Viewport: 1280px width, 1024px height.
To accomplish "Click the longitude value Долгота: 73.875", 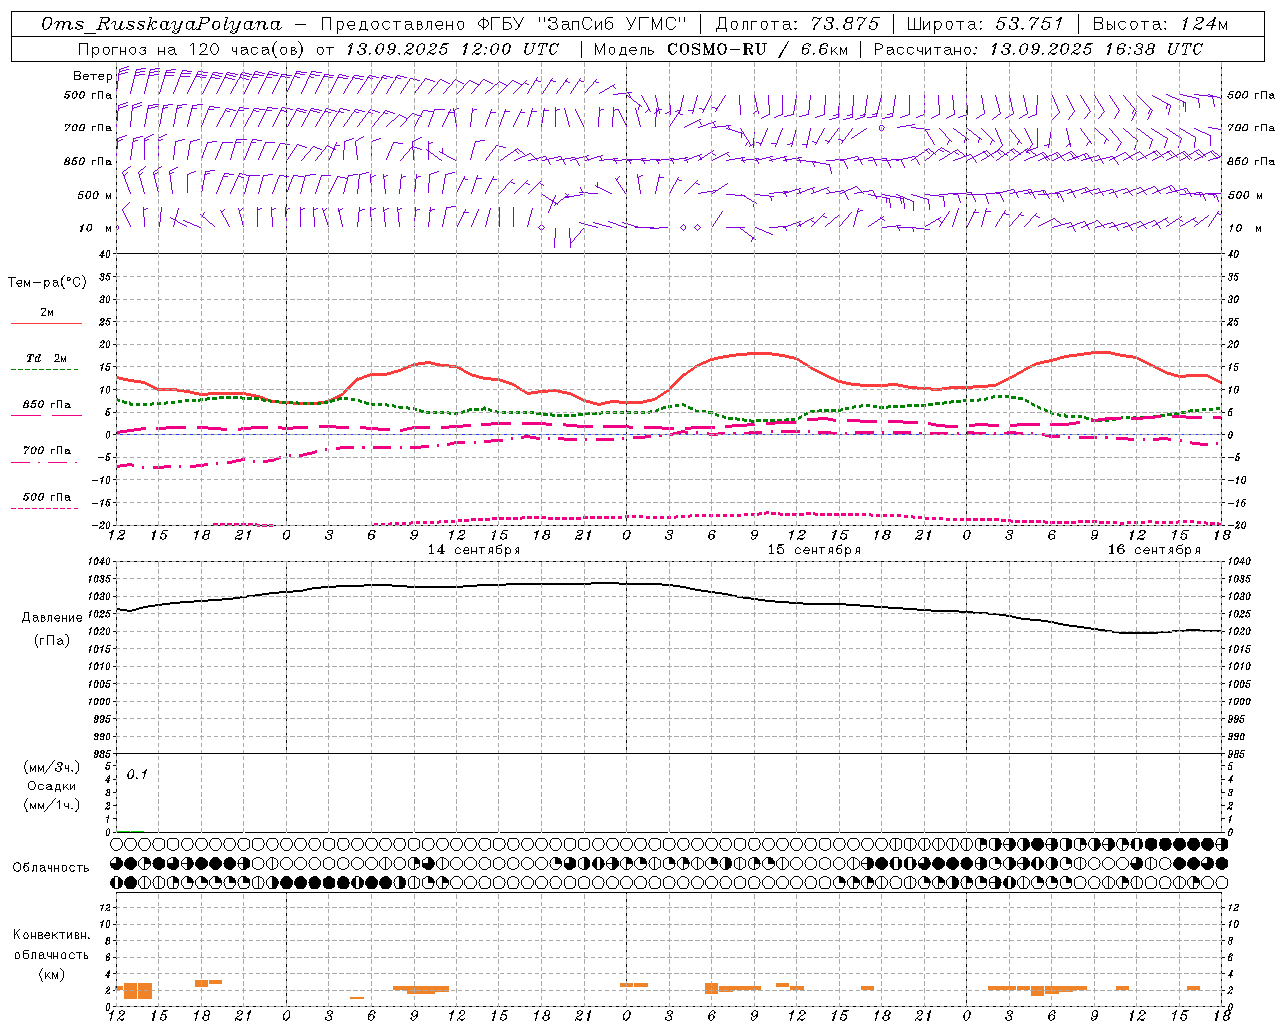I will click(797, 24).
